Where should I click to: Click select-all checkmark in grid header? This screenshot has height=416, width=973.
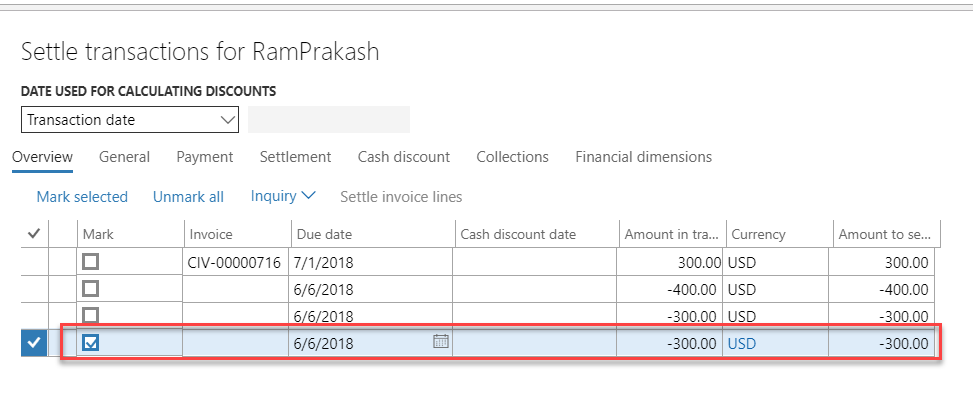pyautogui.click(x=33, y=234)
